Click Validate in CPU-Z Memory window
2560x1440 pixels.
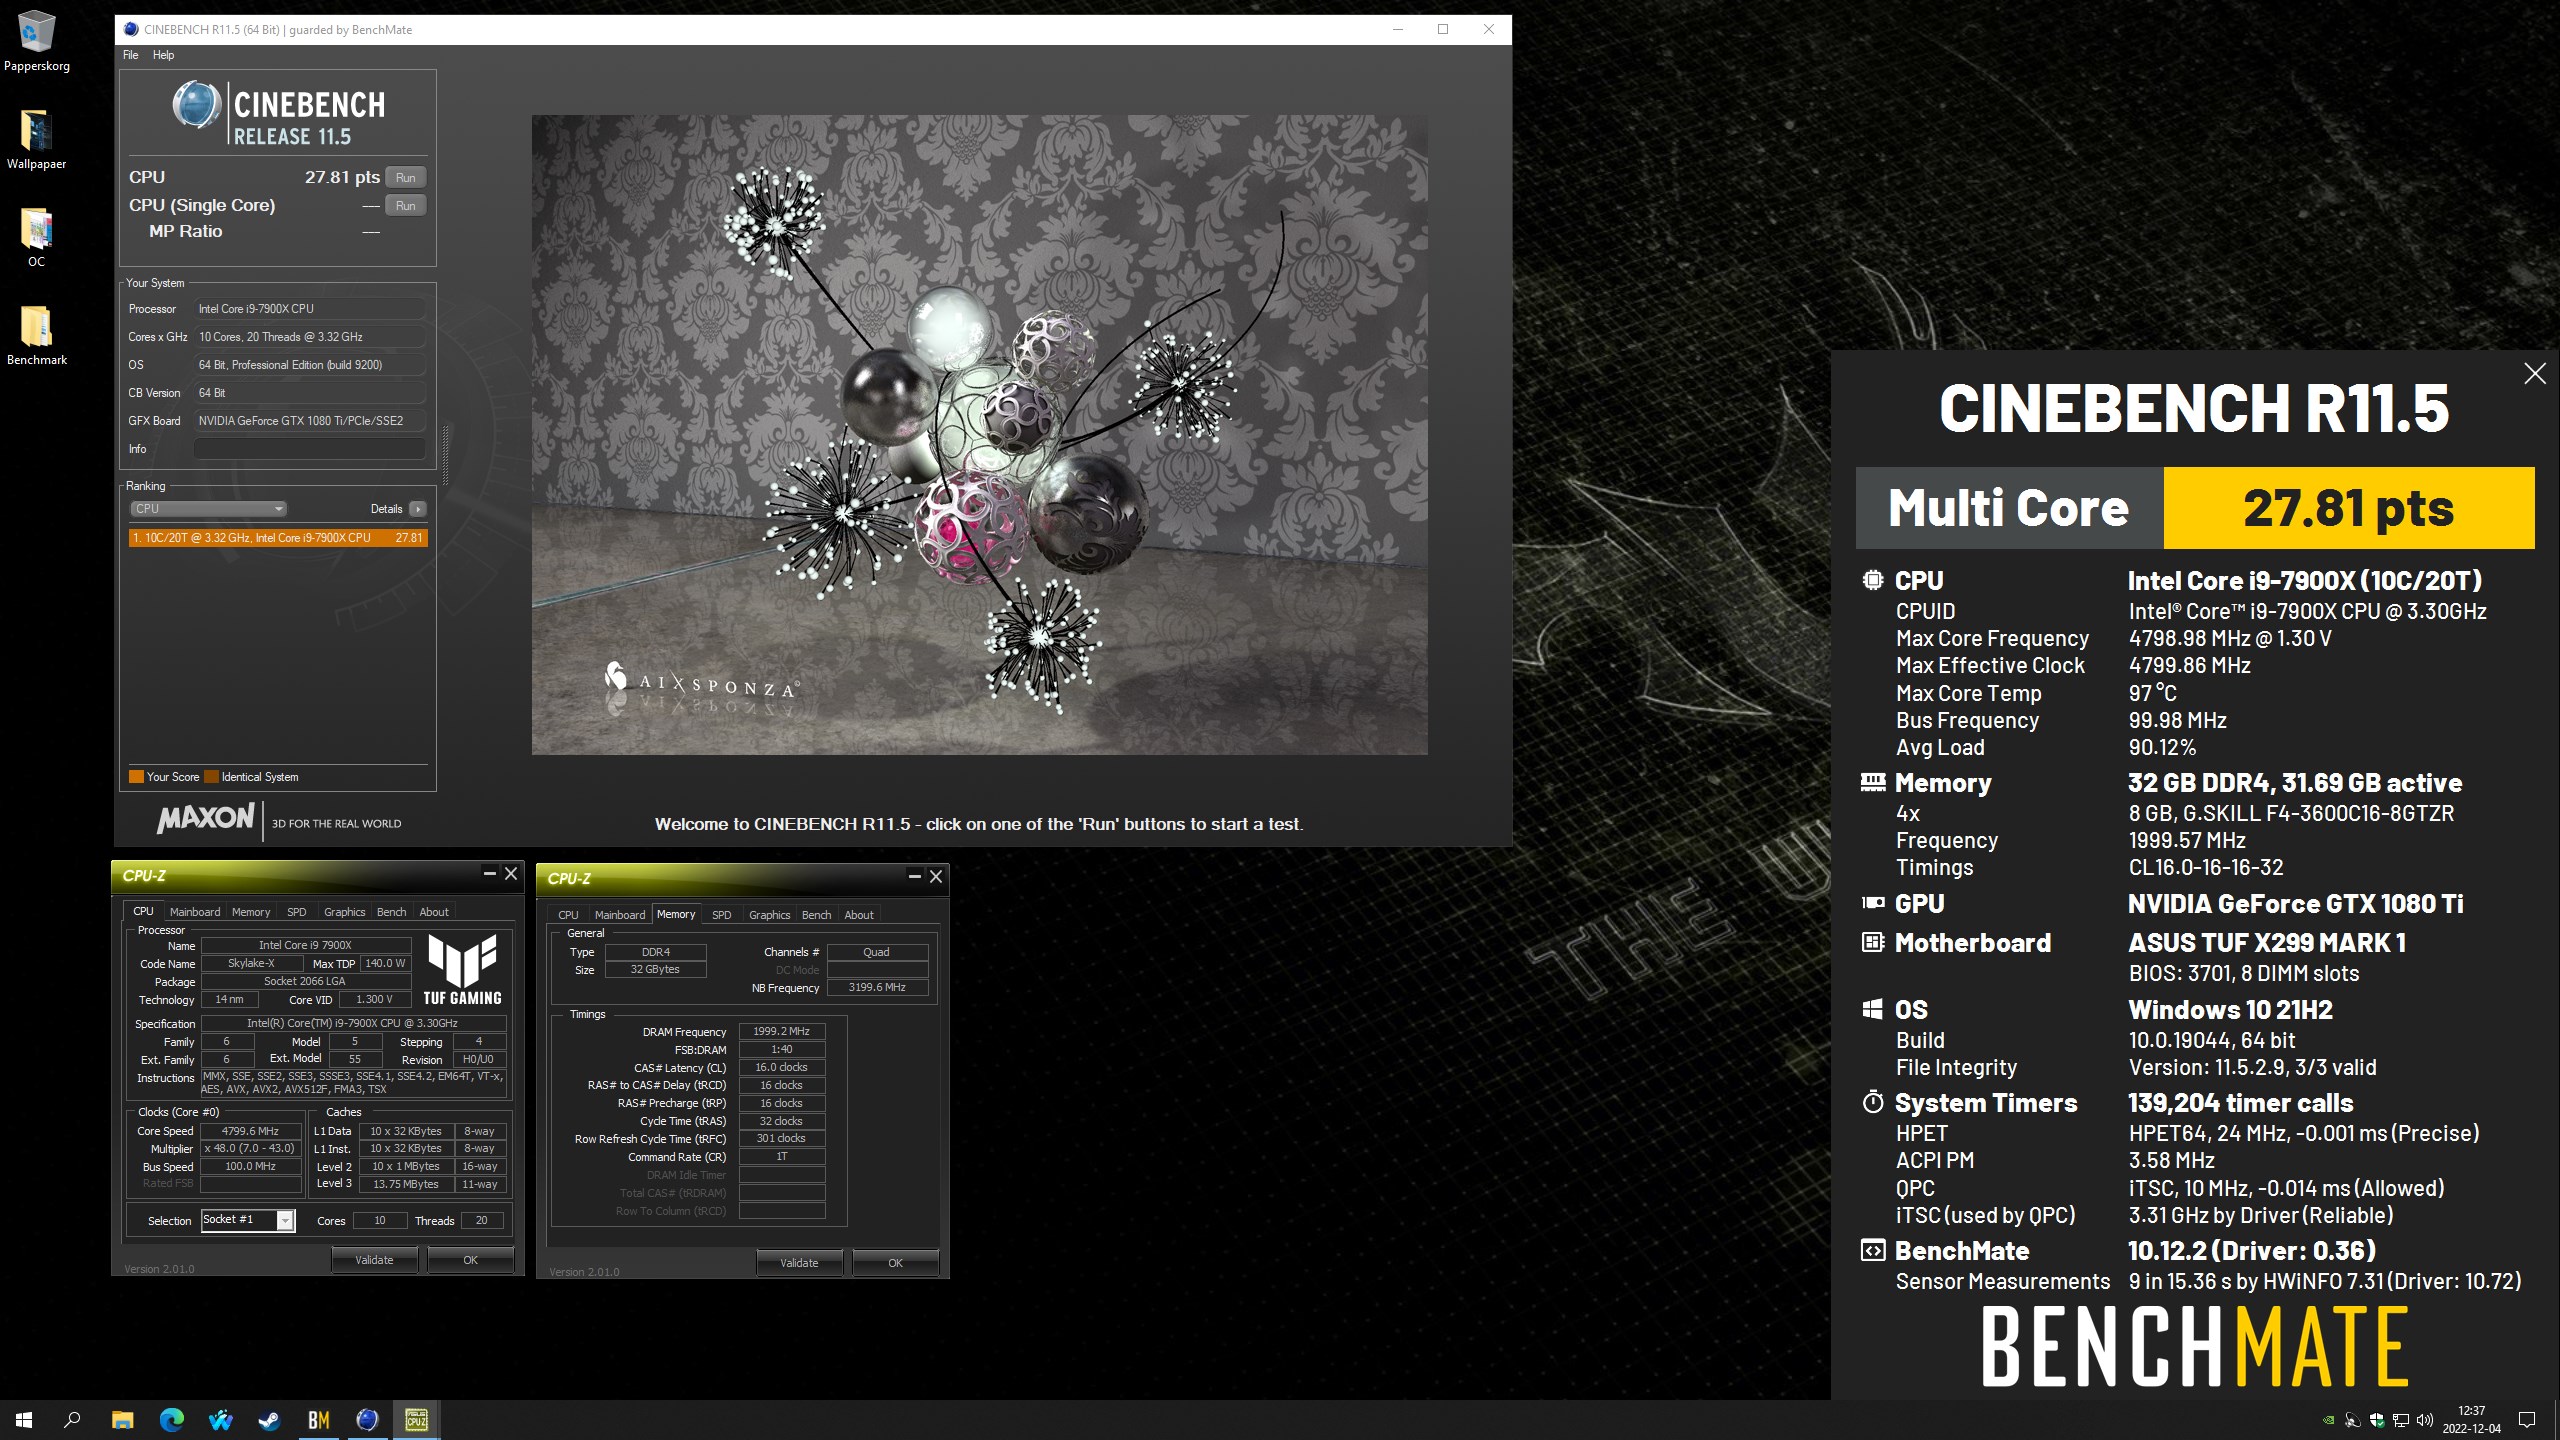(x=799, y=1263)
